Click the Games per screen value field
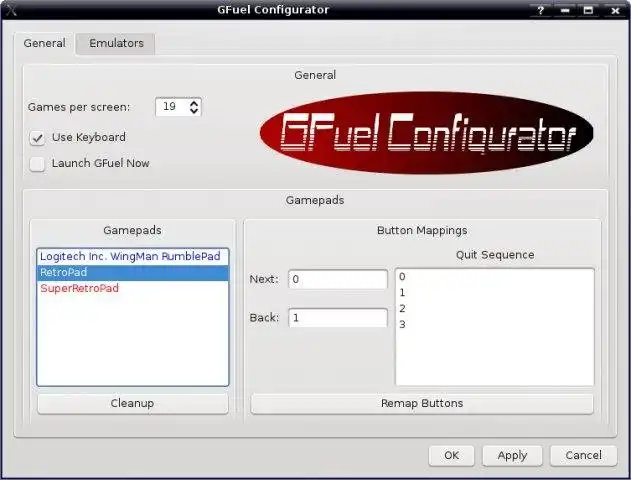The height and width of the screenshot is (480, 631). [x=171, y=107]
